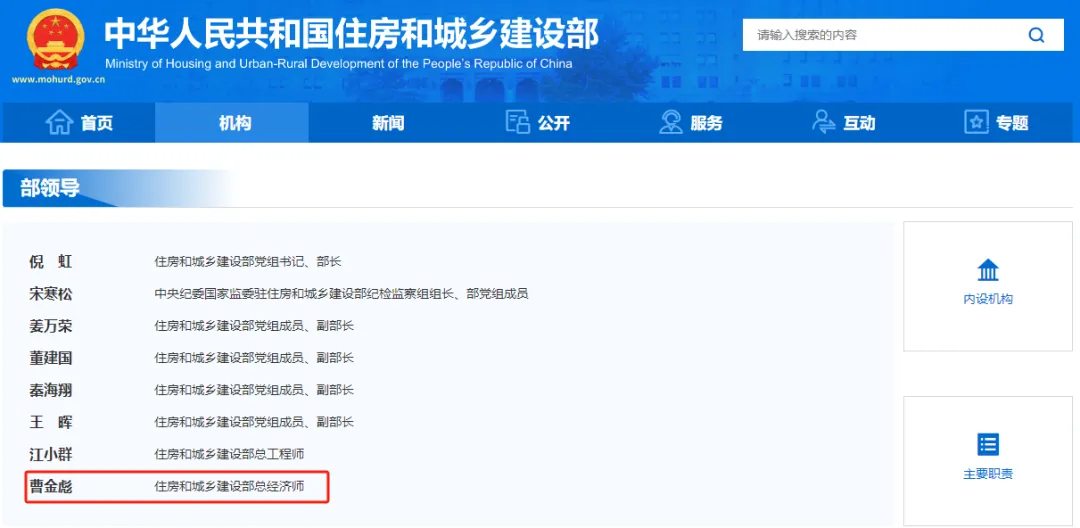Click the home house icon
The height and width of the screenshot is (528, 1080).
59,123
